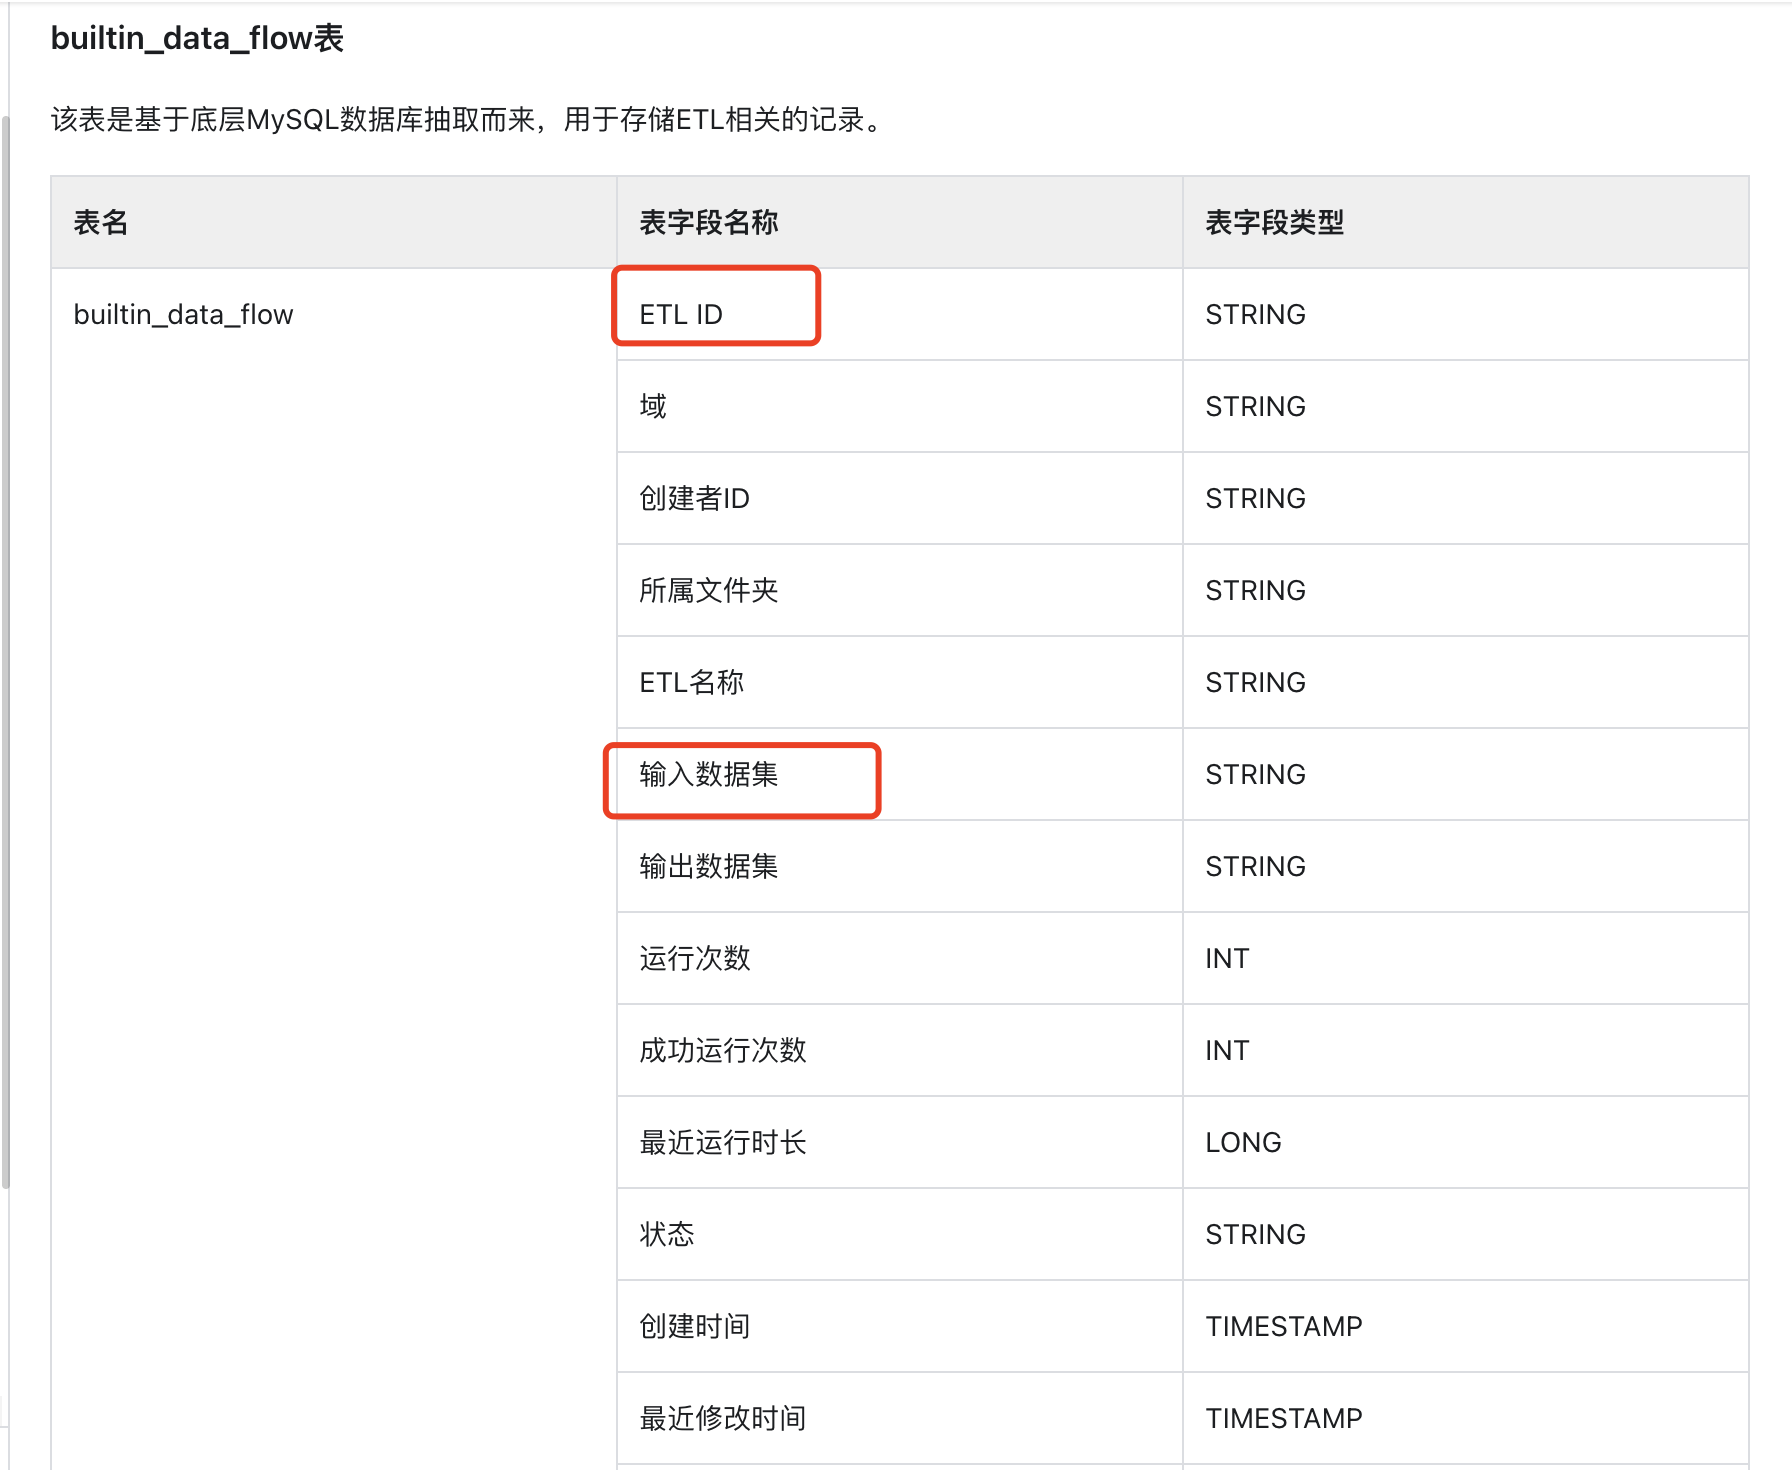Select the 创建时间 TIMESTAMP row
Viewport: 1792px width, 1470px height.
pyautogui.click(x=695, y=1326)
